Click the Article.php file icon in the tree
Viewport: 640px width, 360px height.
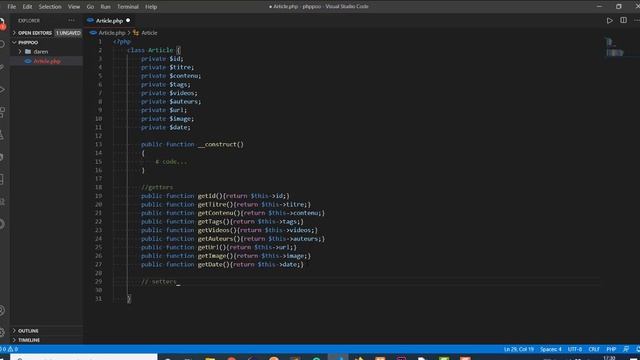[x=28, y=61]
